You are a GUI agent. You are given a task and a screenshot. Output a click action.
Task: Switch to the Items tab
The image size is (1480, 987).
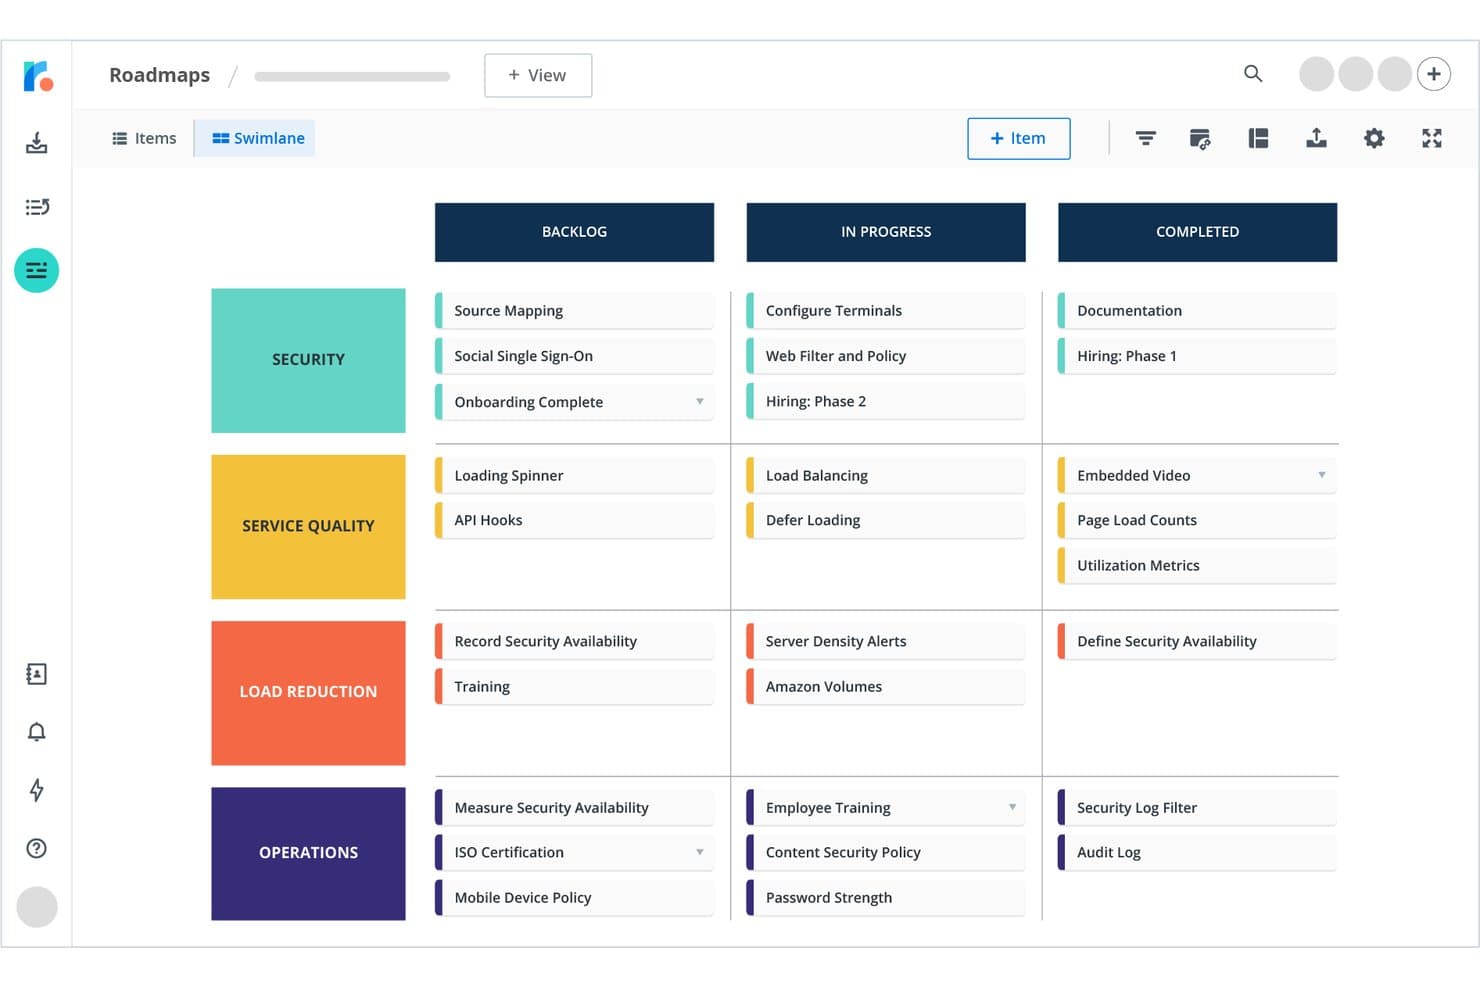(144, 138)
